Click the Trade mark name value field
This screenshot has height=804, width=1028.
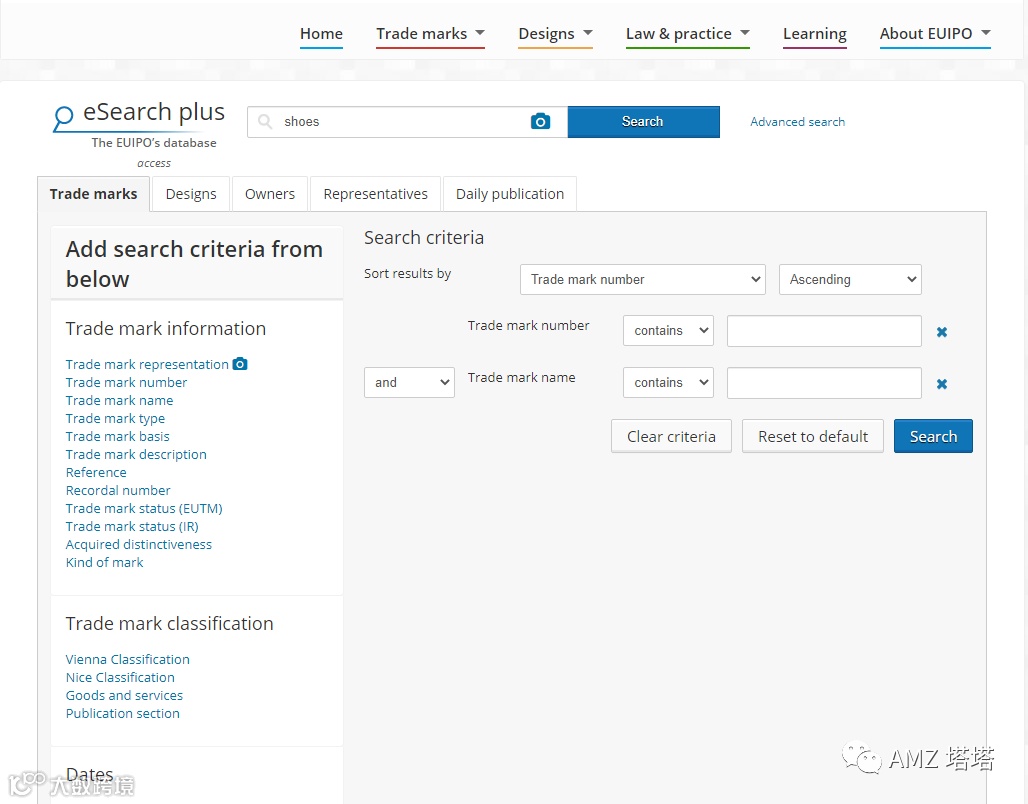[823, 382]
